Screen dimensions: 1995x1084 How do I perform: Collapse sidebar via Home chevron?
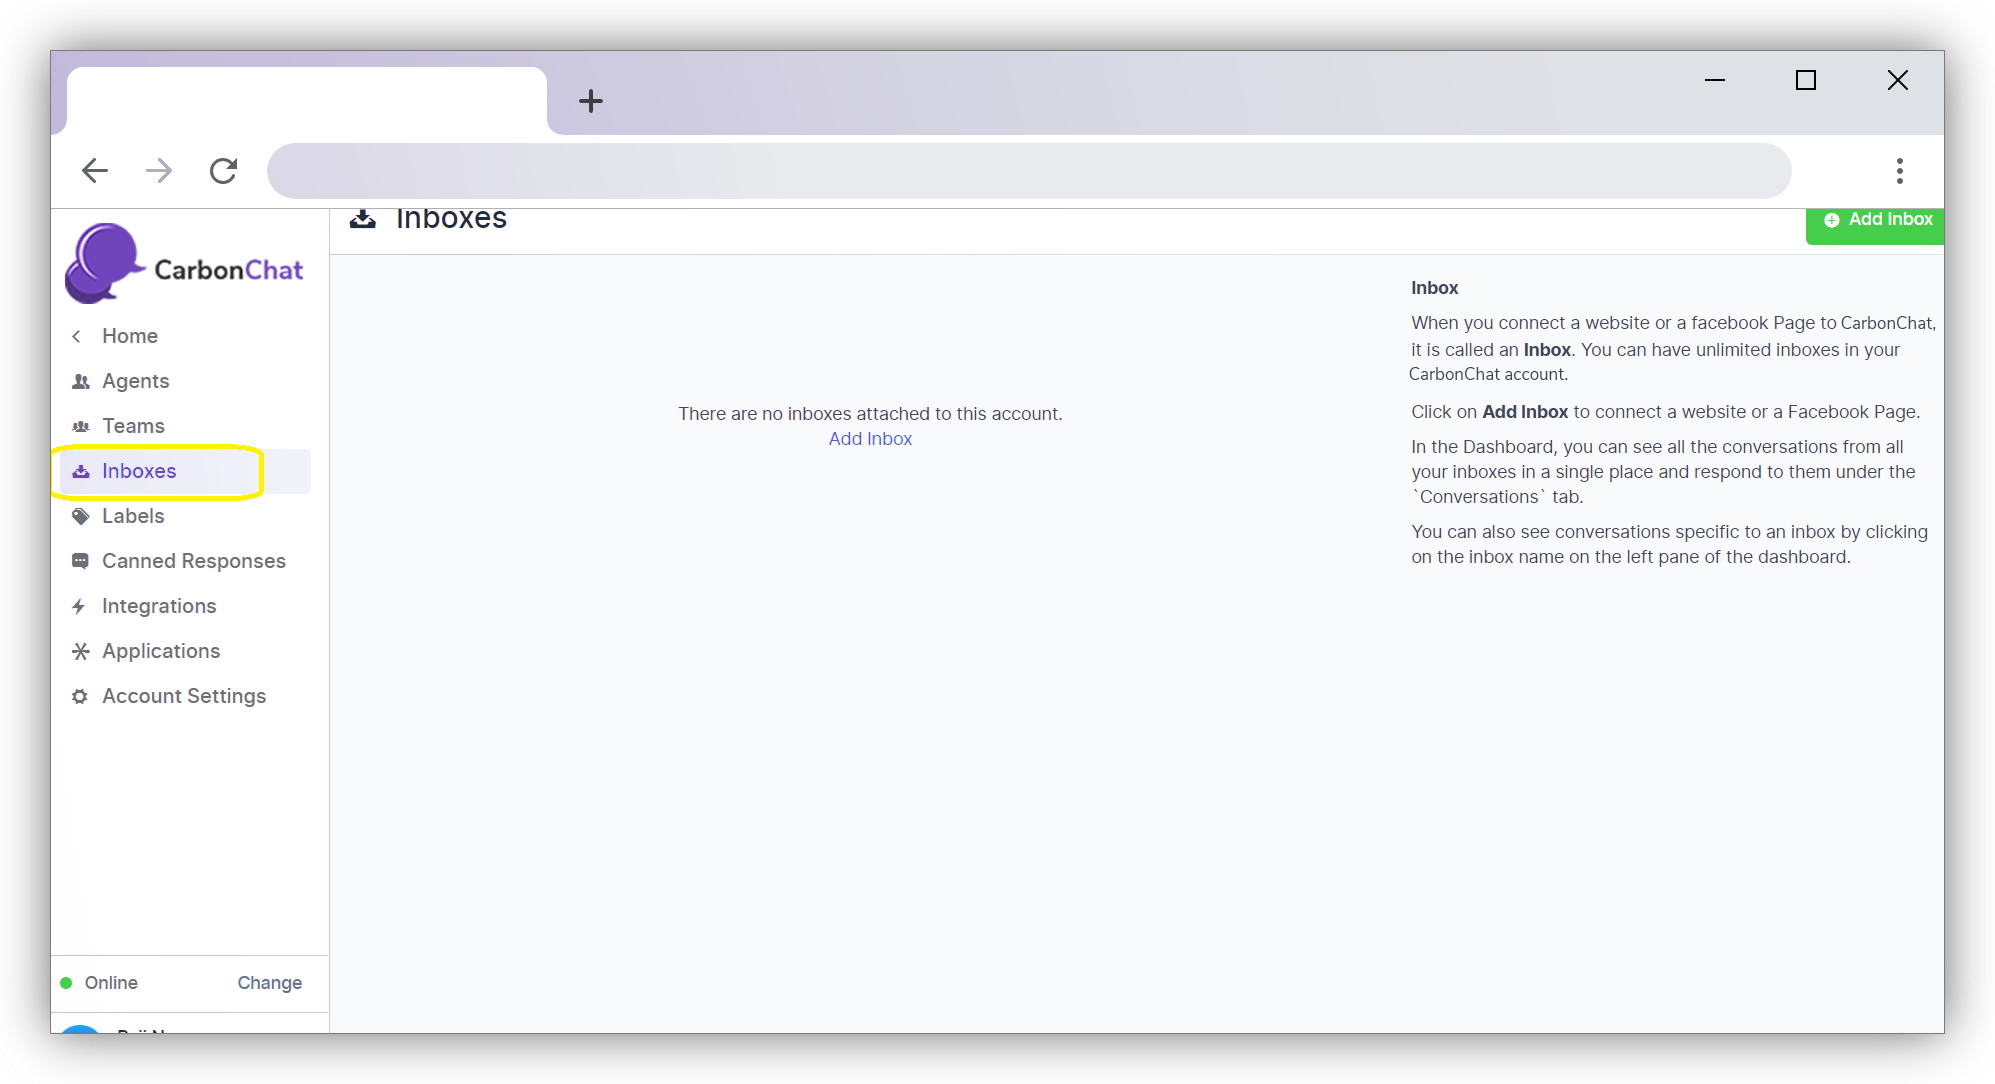tap(77, 336)
